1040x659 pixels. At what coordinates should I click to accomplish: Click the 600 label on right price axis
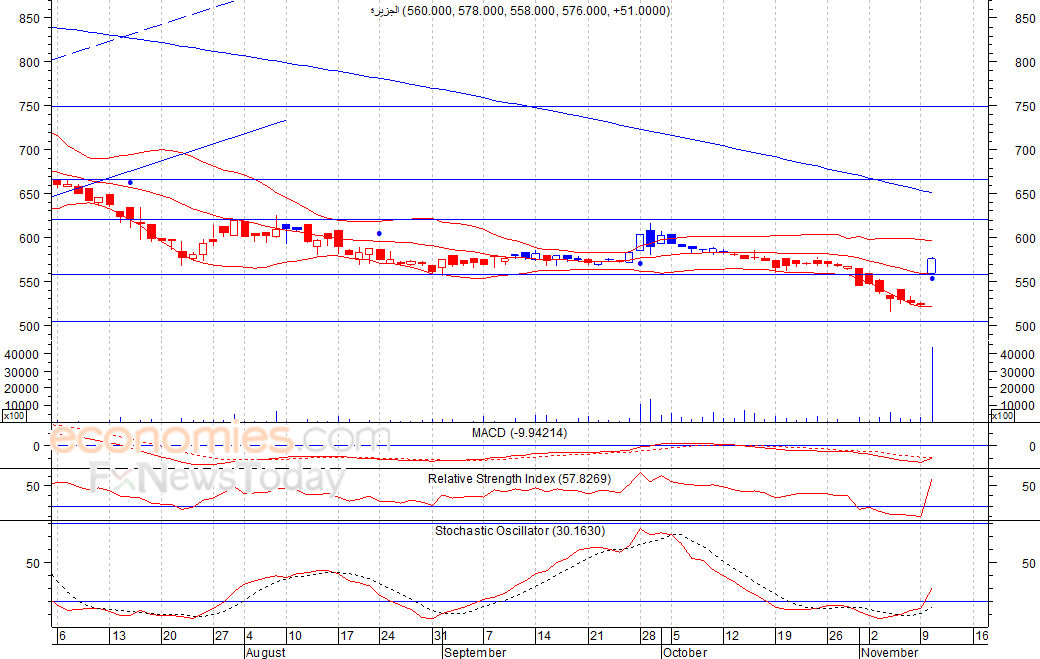pos(1025,238)
